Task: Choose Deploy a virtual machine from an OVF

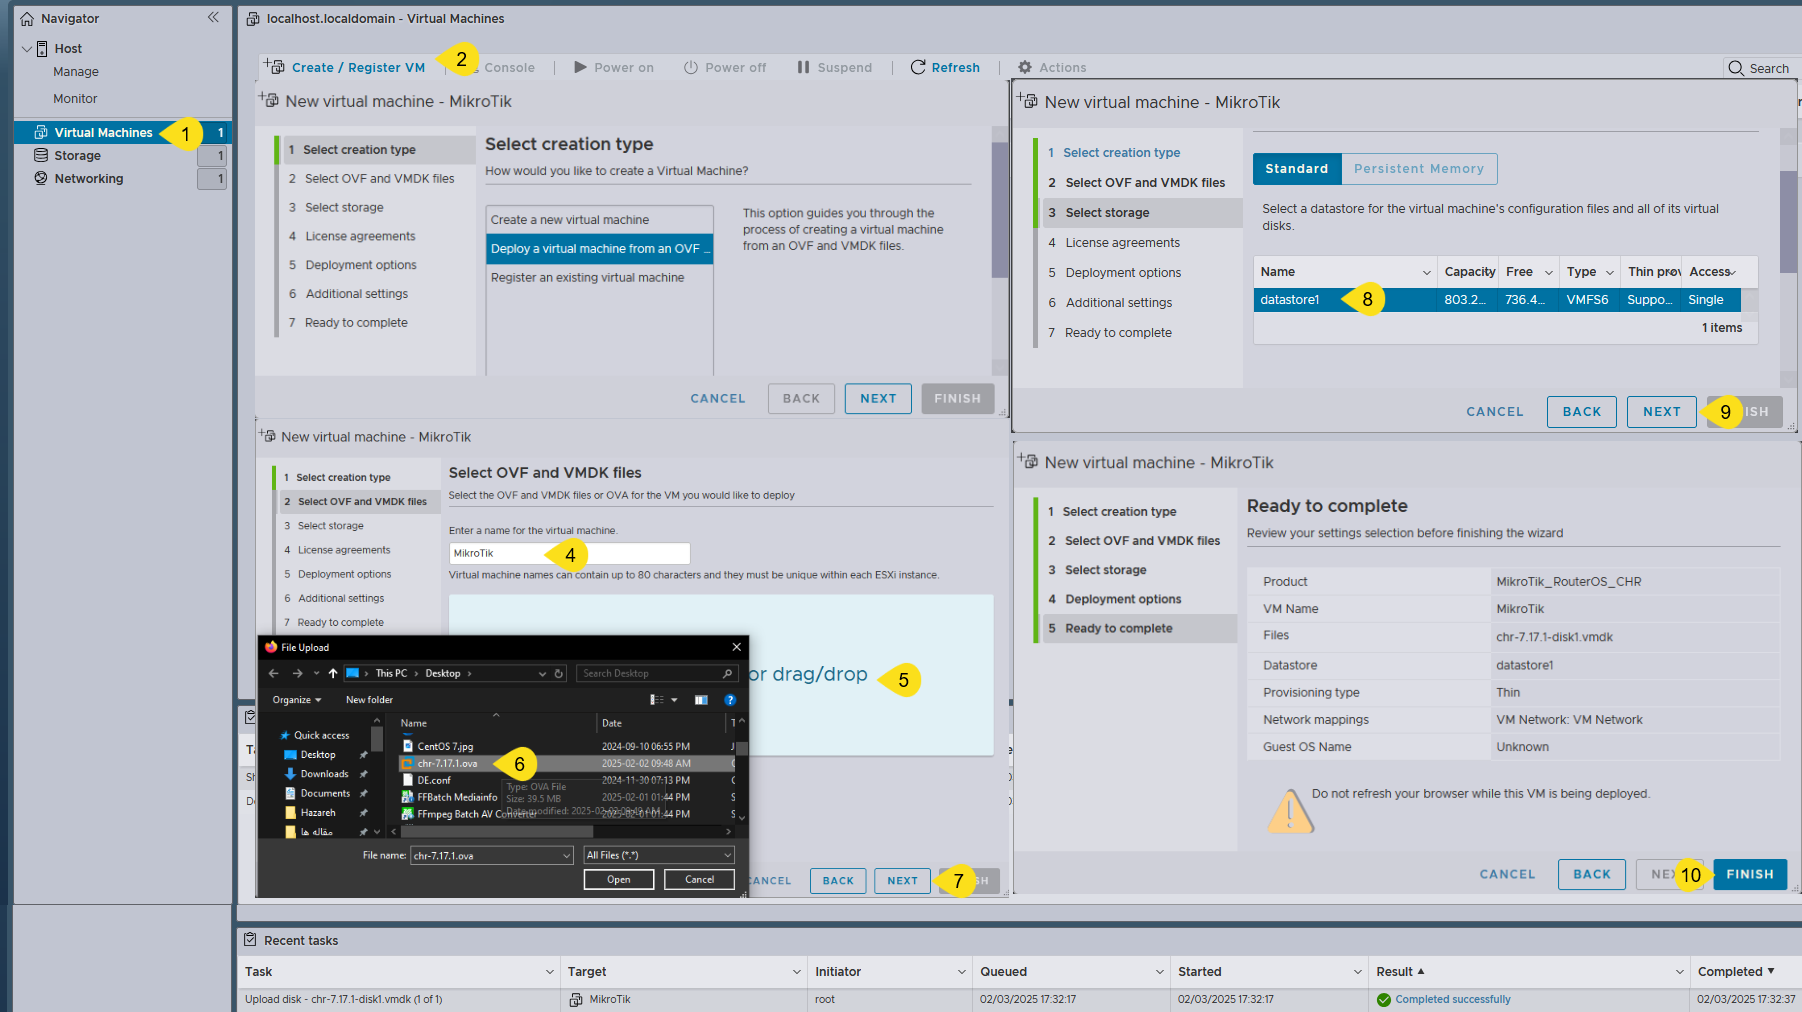Action: pyautogui.click(x=599, y=249)
